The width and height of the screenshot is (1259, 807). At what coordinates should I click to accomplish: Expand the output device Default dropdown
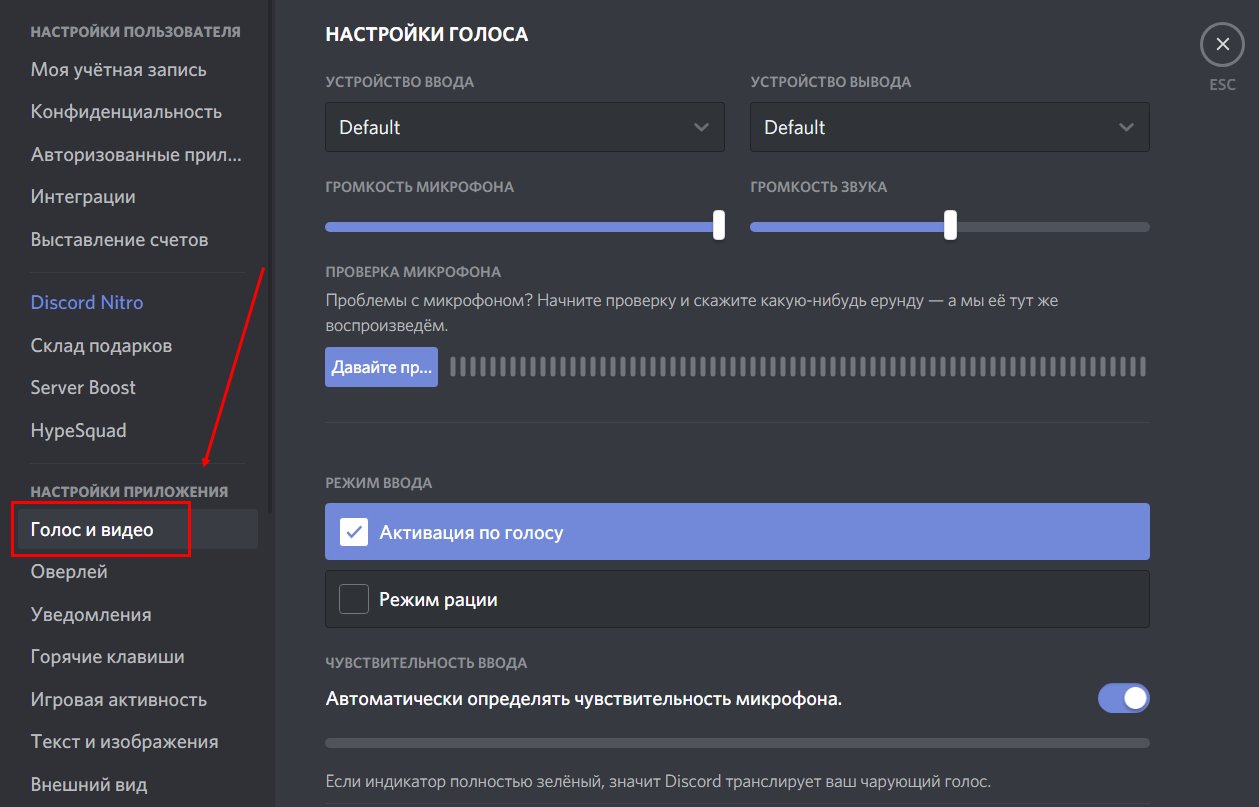tap(948, 127)
